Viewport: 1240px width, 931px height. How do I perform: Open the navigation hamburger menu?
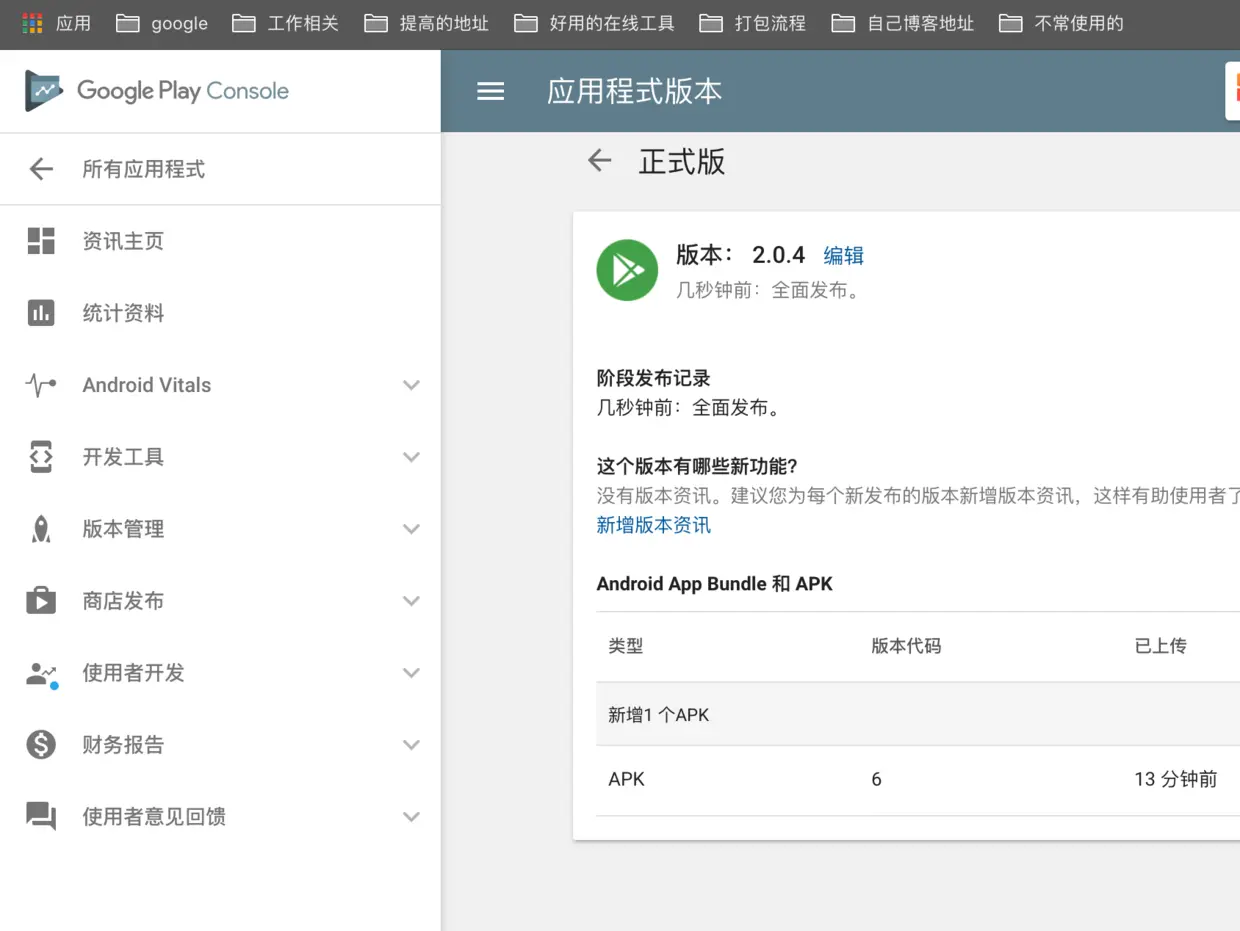(x=490, y=91)
